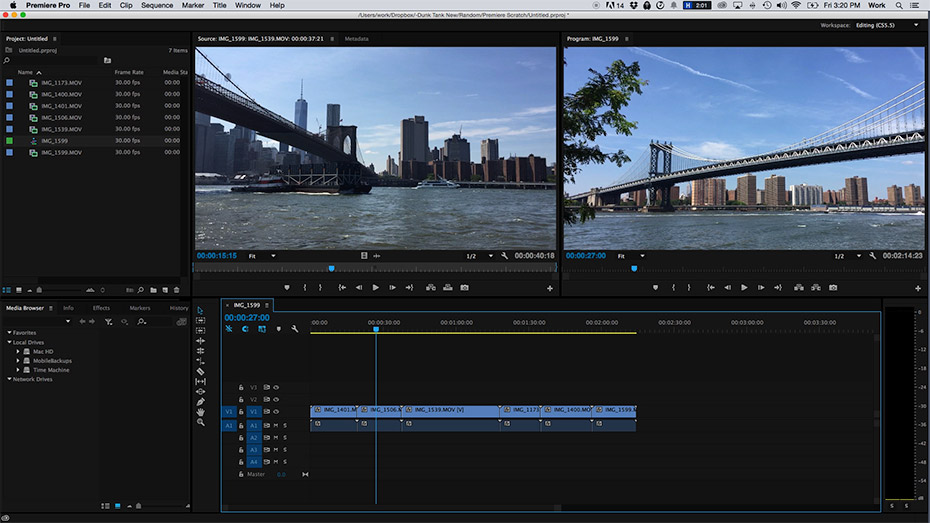Open the Sequence menu

coord(156,5)
